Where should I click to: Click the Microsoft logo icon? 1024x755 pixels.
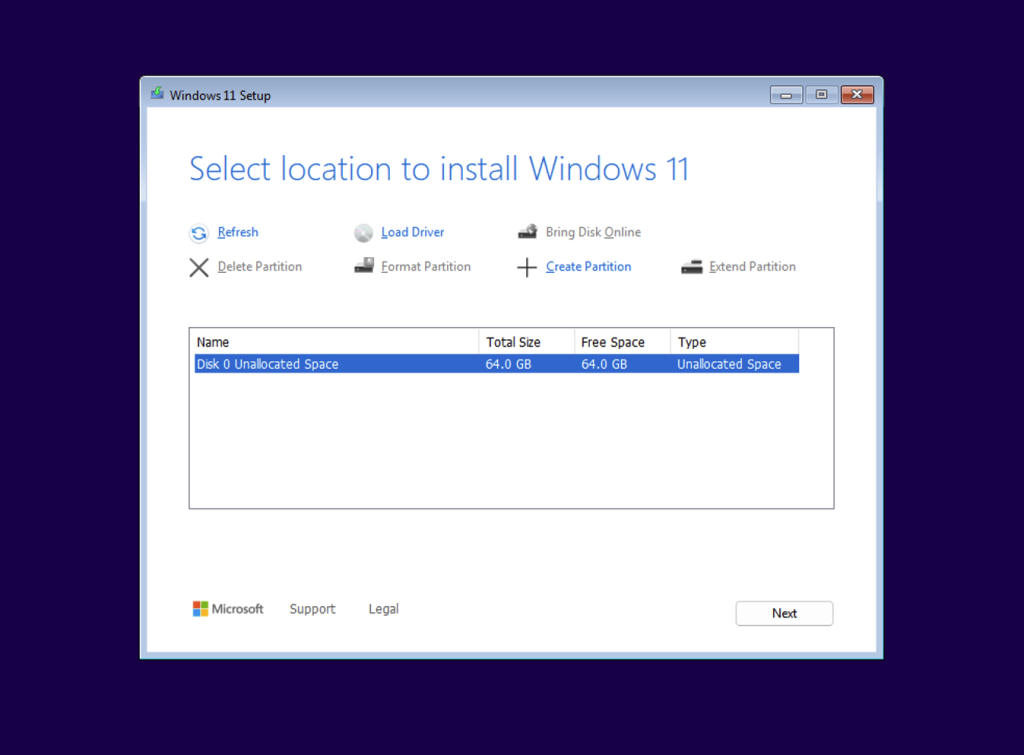[200, 609]
